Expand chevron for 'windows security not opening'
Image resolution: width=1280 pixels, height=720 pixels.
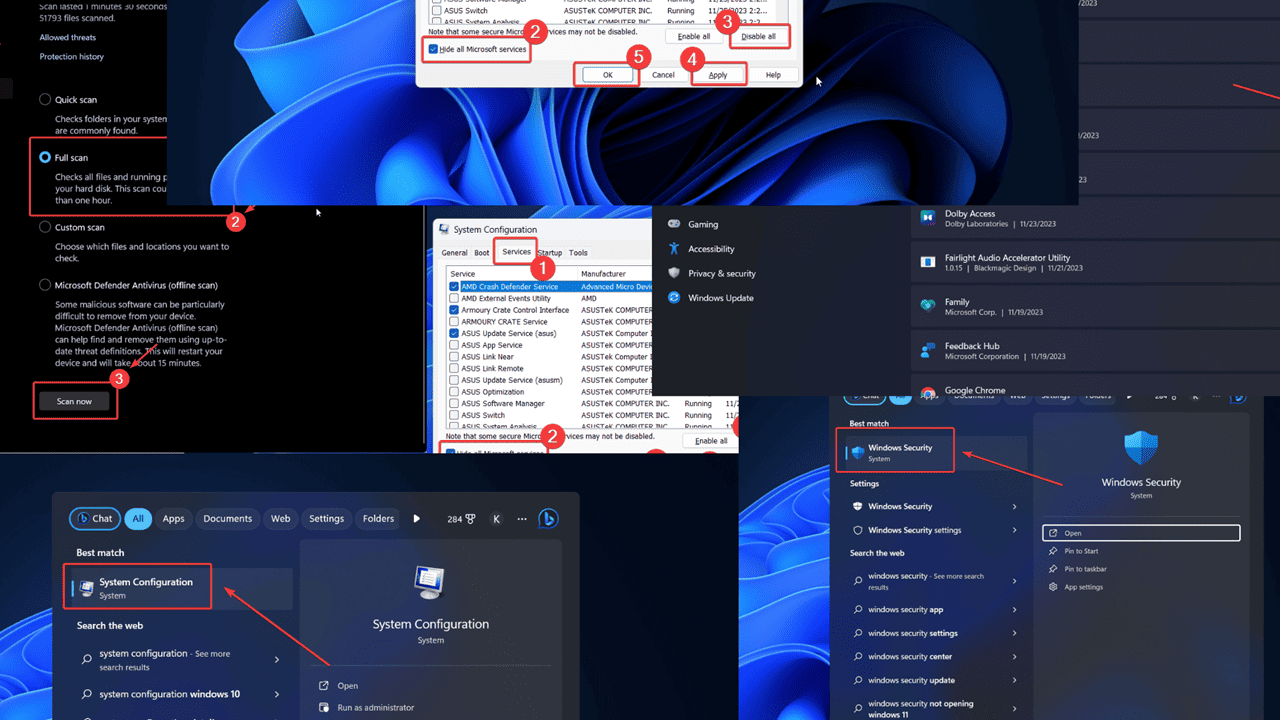[x=1015, y=709]
